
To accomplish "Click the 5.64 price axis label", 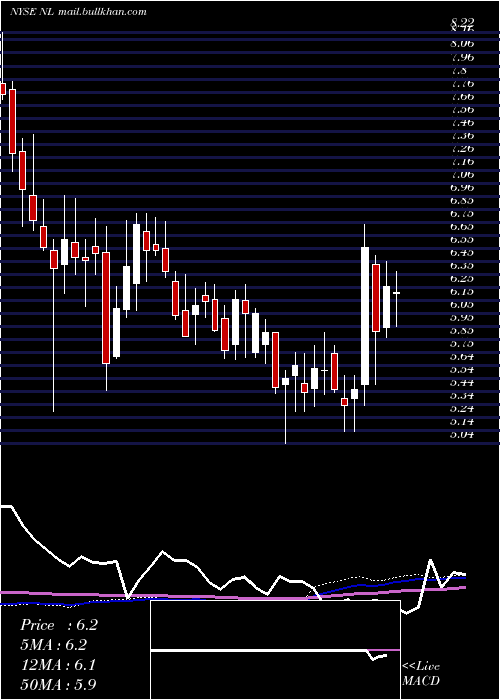I will pyautogui.click(x=462, y=357).
